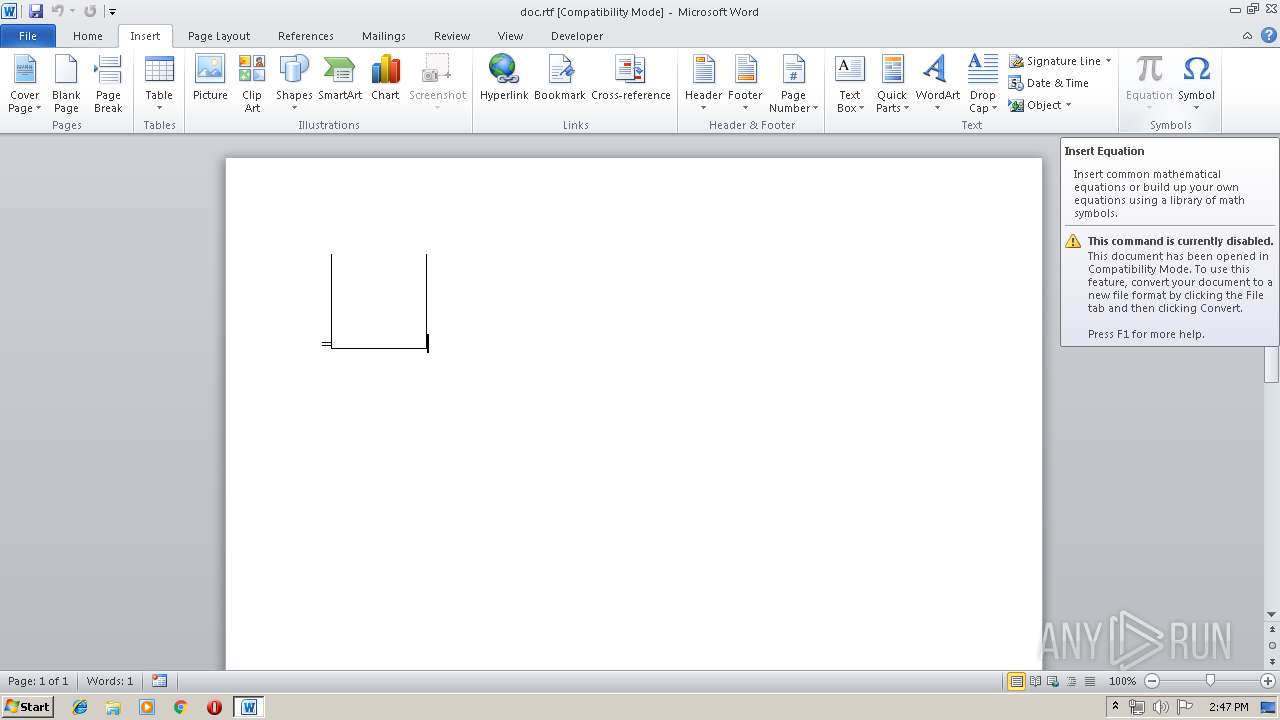Open Quick Parts menu
The width and height of the screenshot is (1280, 720).
892,84
